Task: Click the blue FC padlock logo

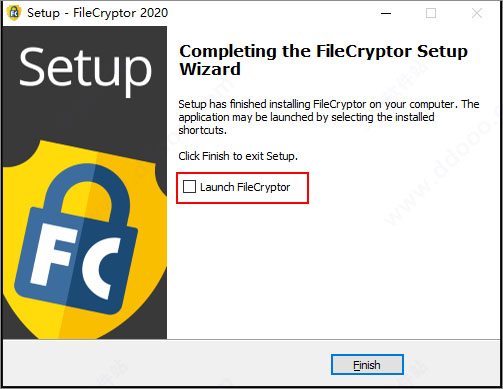Action: pos(76,240)
